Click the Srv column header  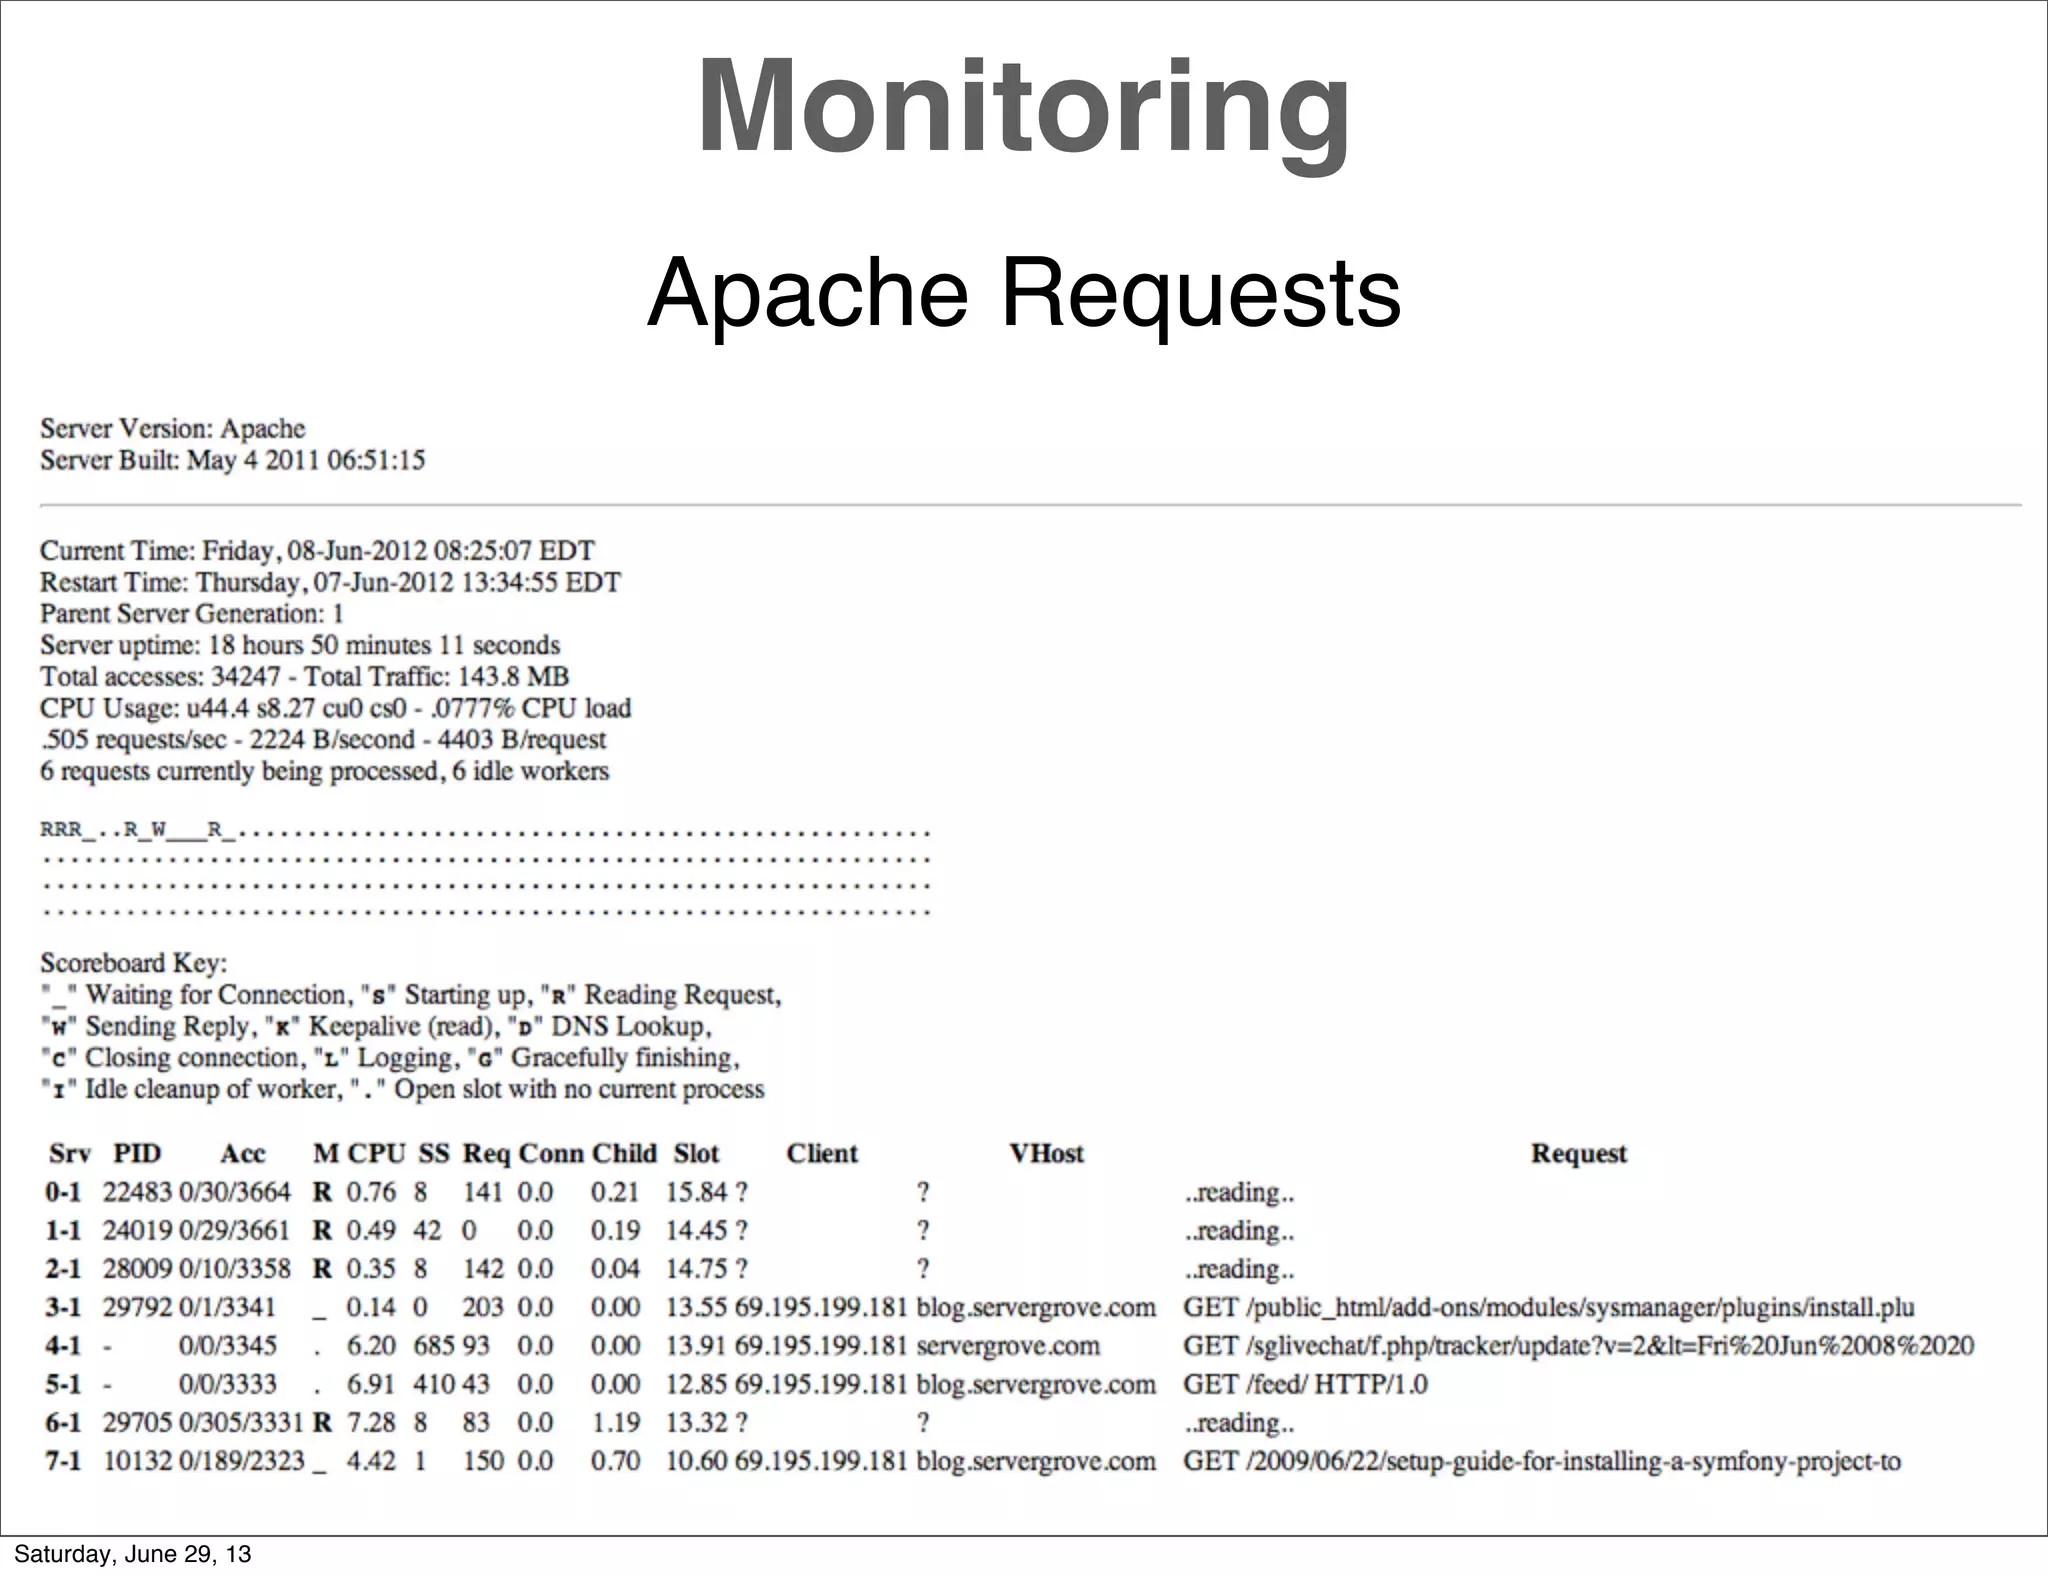click(x=70, y=1154)
